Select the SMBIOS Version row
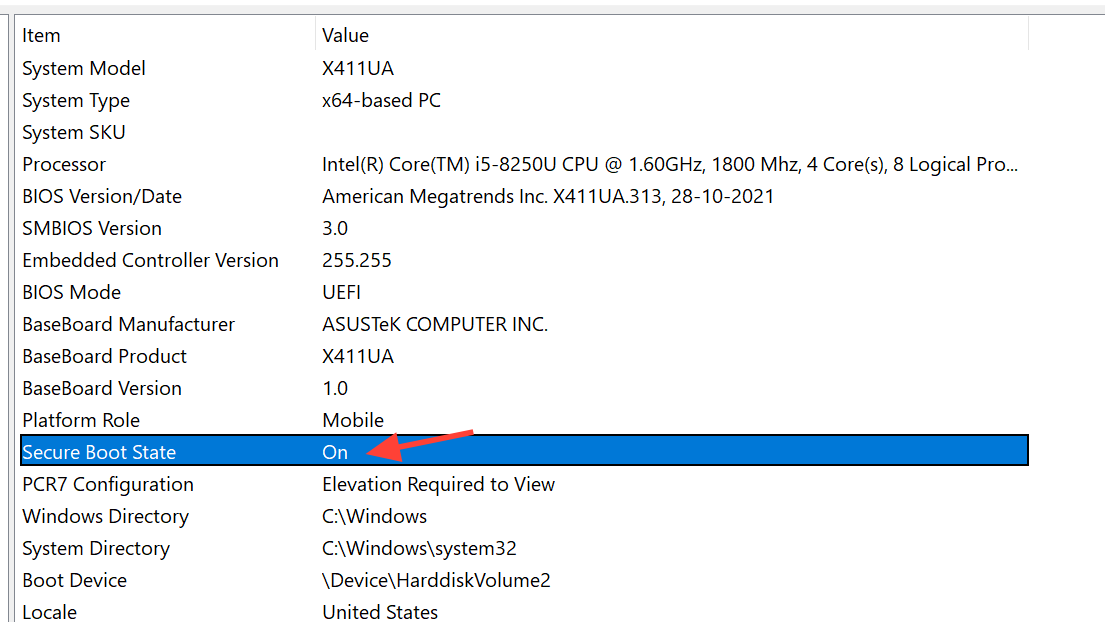 92,228
